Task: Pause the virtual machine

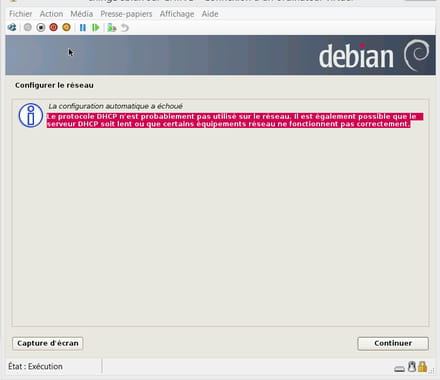Action: click(83, 27)
